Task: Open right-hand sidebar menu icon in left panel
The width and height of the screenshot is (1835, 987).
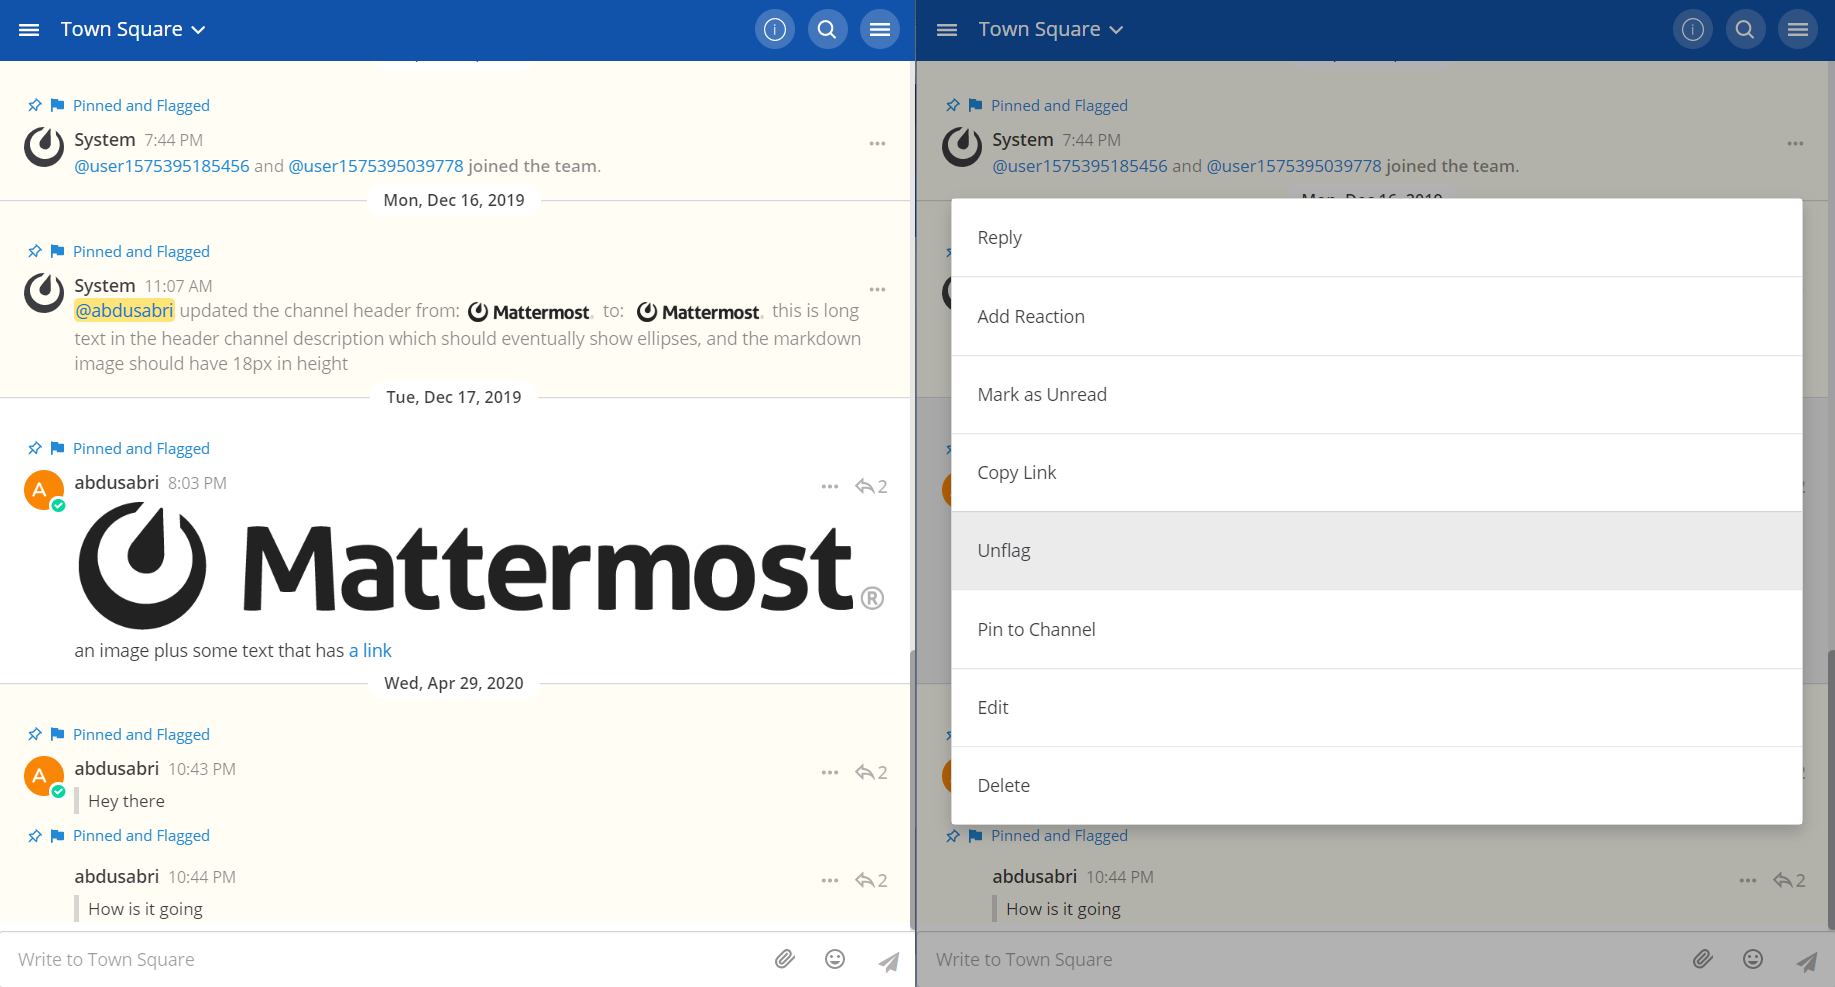Action: (x=880, y=30)
